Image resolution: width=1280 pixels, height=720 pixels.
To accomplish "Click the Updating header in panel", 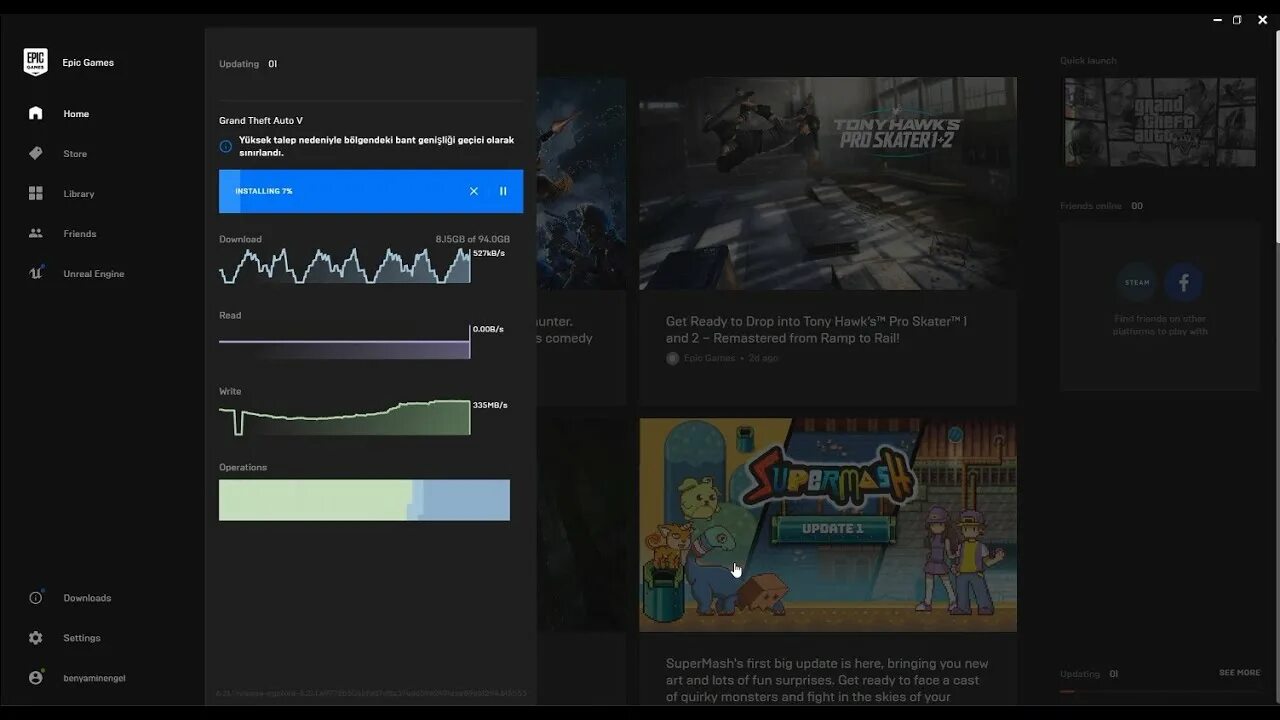I will point(239,64).
